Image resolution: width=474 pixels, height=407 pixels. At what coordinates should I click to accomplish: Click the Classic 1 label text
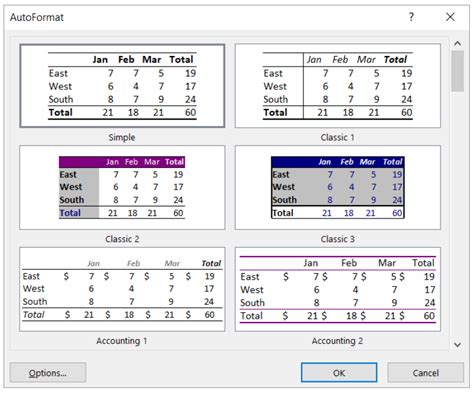(337, 137)
